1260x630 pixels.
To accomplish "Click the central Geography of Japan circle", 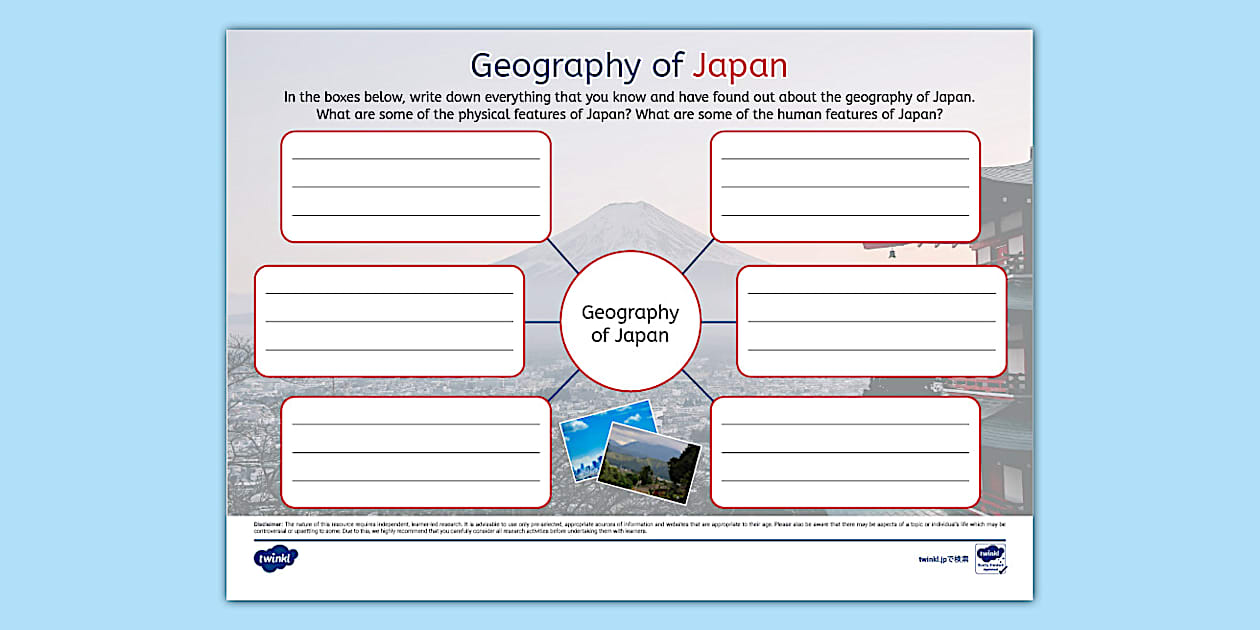I will (630, 323).
